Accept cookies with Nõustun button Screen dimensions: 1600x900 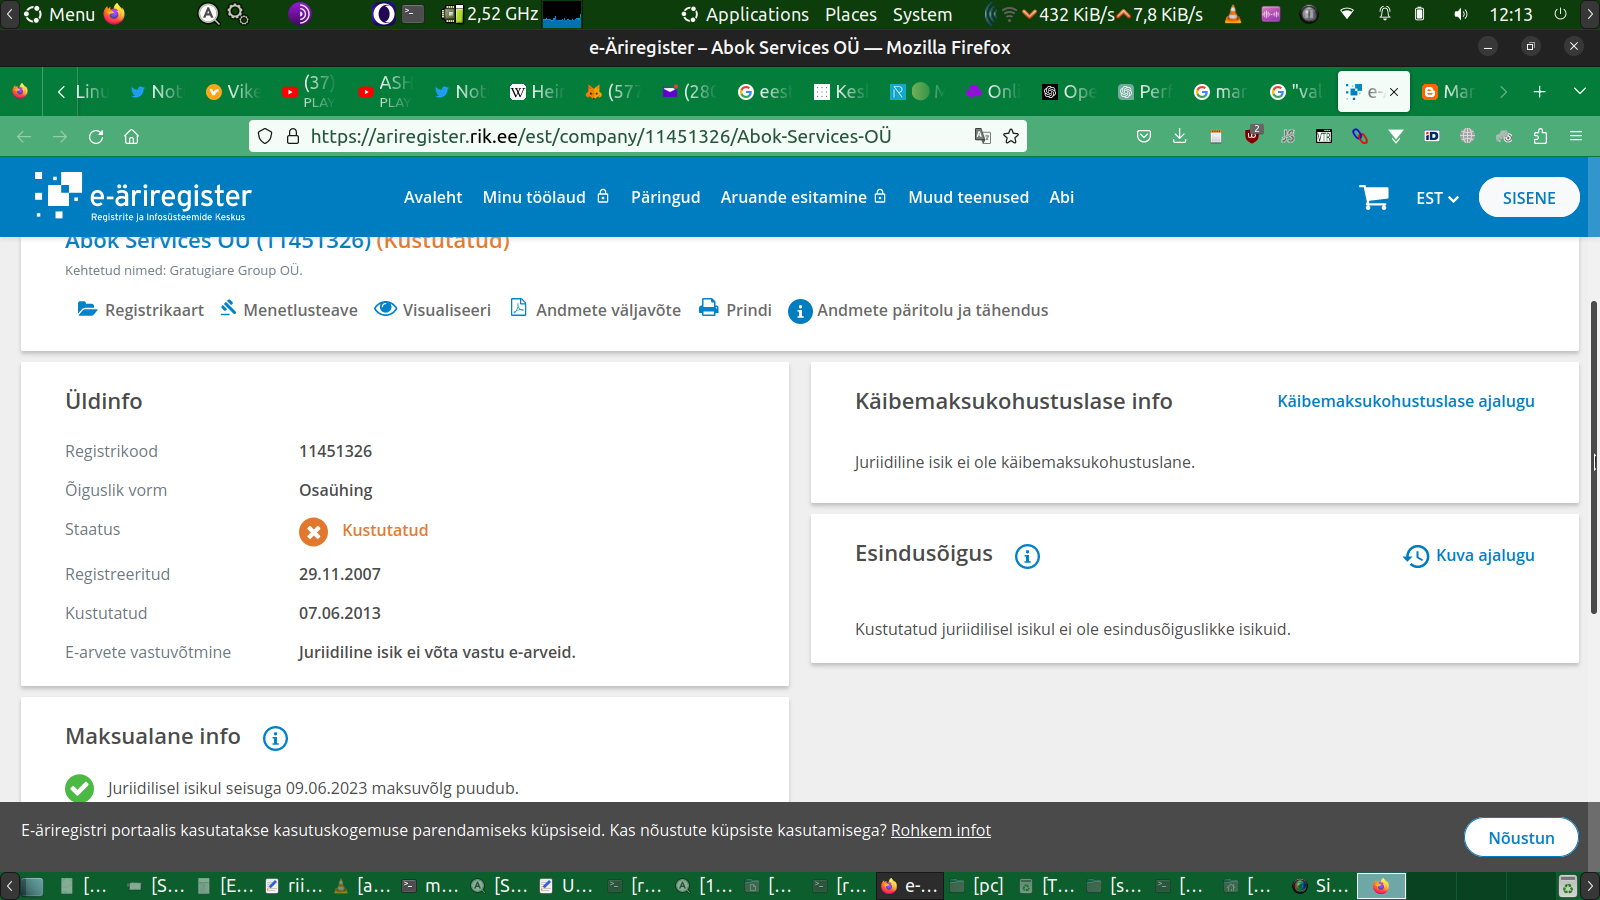click(x=1520, y=837)
